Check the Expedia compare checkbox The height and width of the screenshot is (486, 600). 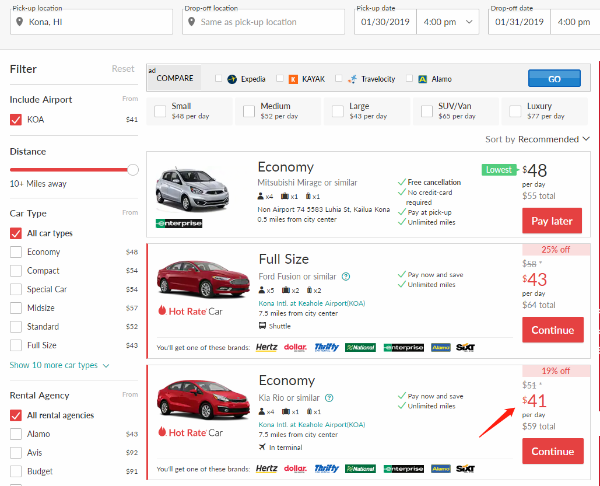point(218,78)
